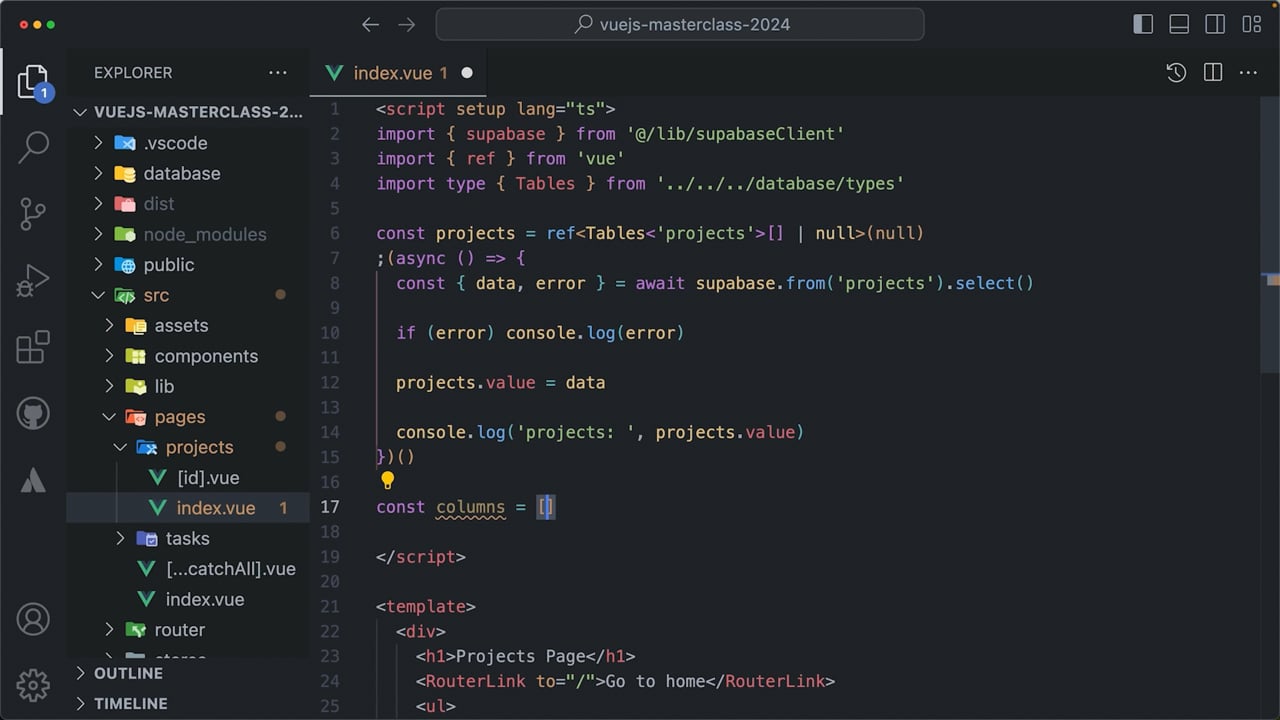Viewport: 1280px width, 720px height.
Task: Go forward with the right arrow
Action: click(x=406, y=25)
